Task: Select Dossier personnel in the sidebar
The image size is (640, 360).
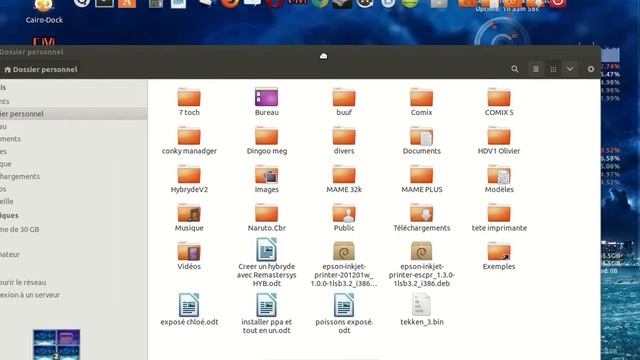Action: 73,114
